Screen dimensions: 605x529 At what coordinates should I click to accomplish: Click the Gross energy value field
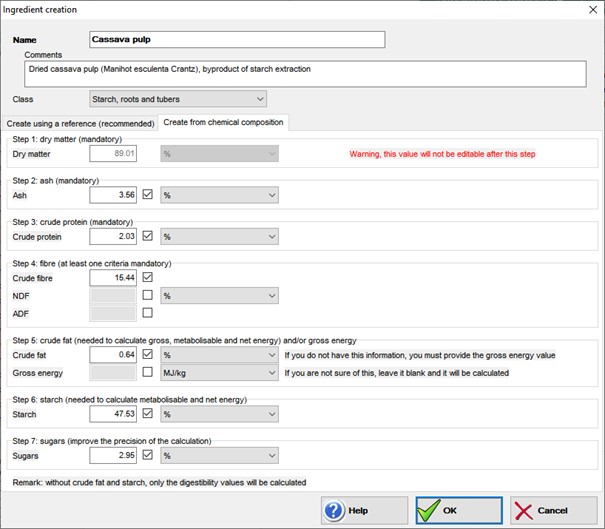[x=113, y=373]
